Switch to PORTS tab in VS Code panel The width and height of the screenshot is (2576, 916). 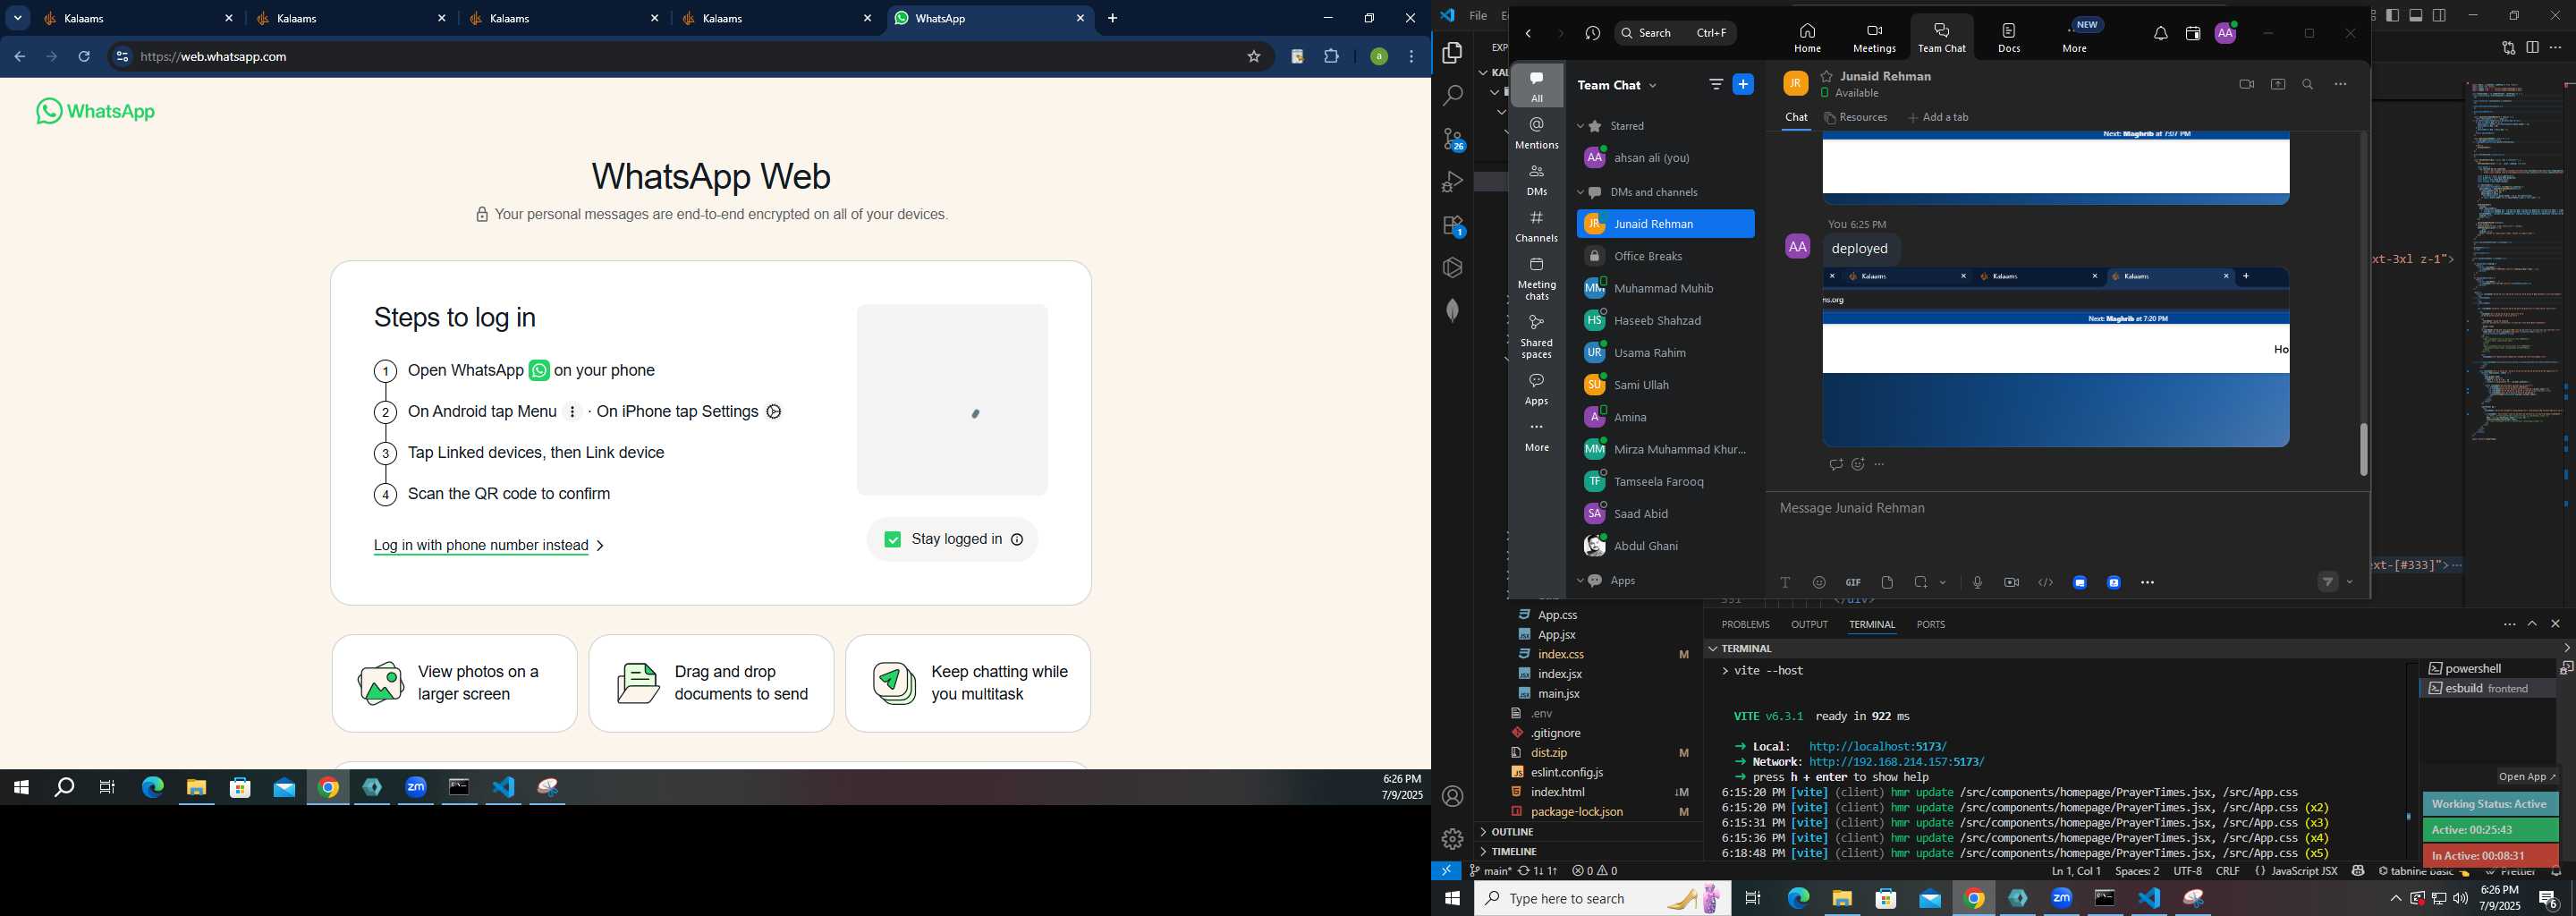[x=1930, y=624]
